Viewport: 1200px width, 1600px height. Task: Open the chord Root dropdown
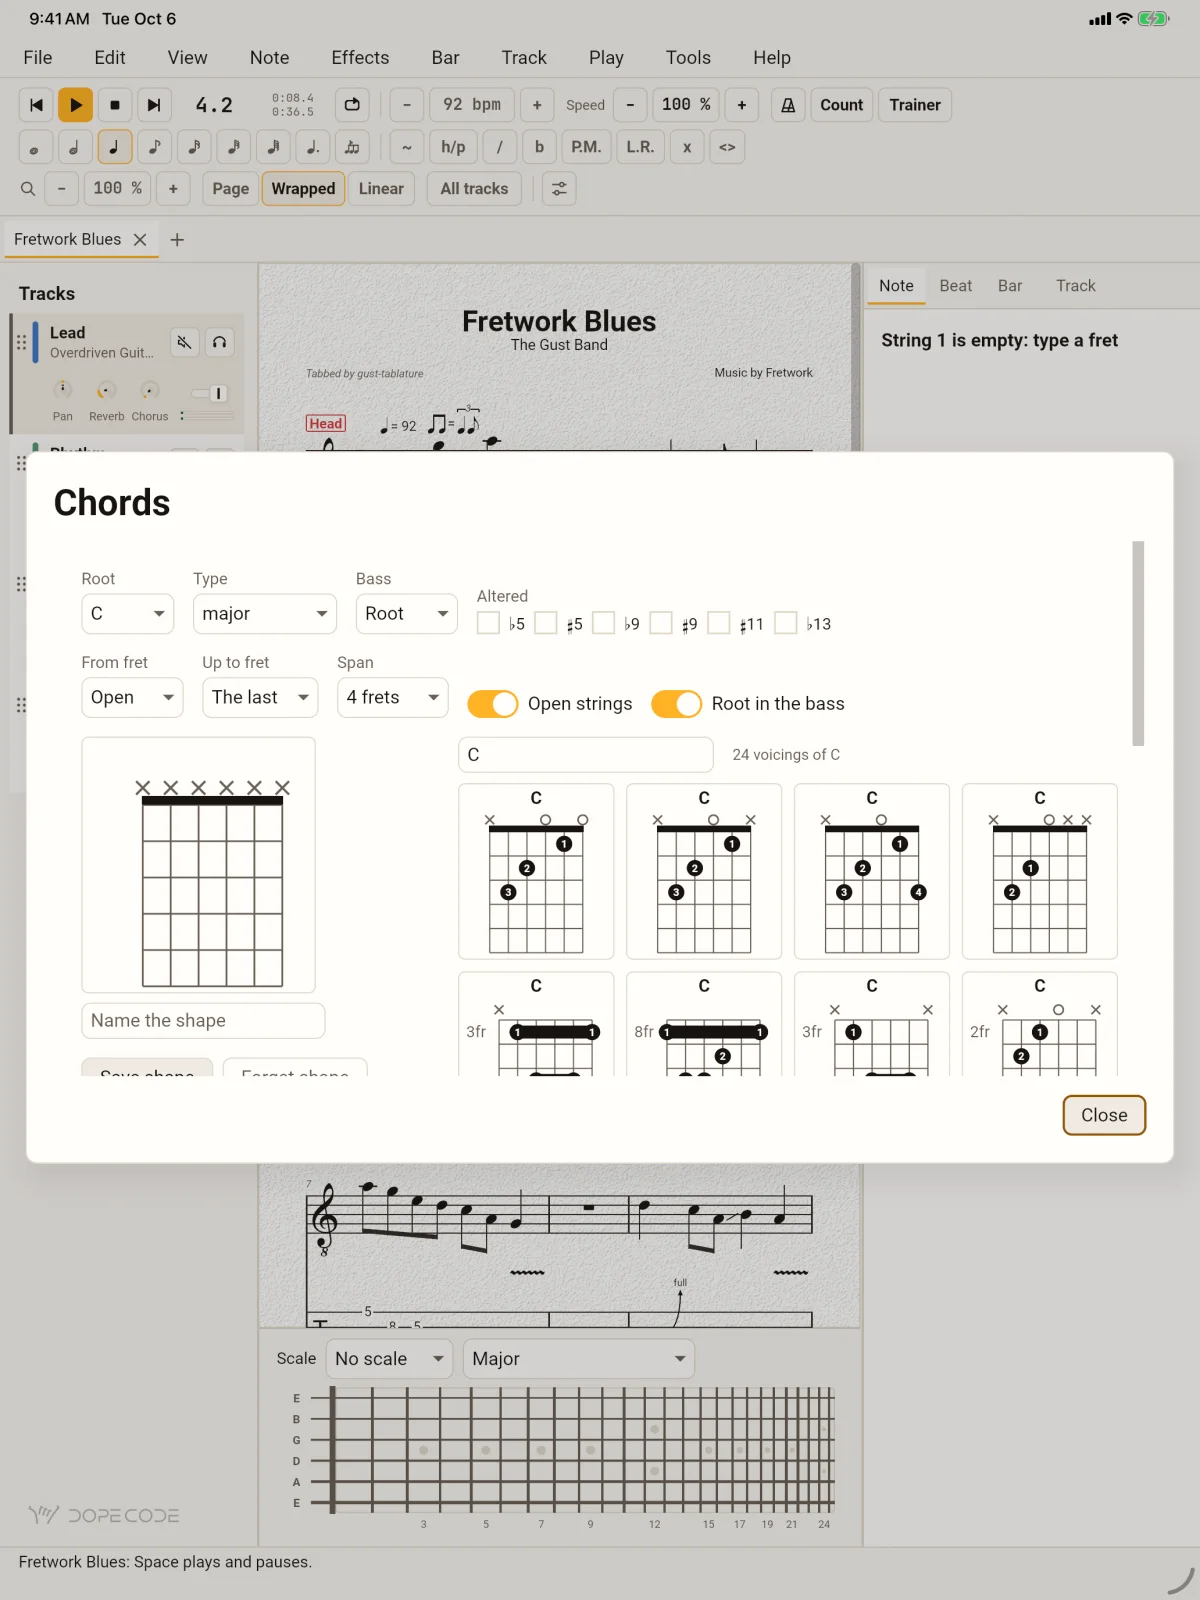[x=127, y=613]
